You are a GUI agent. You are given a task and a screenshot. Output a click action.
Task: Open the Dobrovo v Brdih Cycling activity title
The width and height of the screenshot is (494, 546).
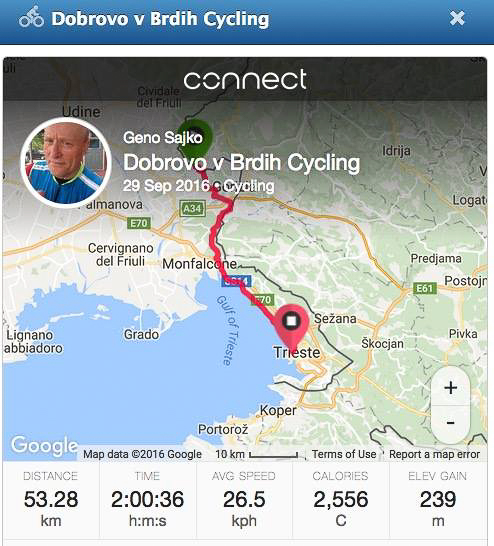242,163
